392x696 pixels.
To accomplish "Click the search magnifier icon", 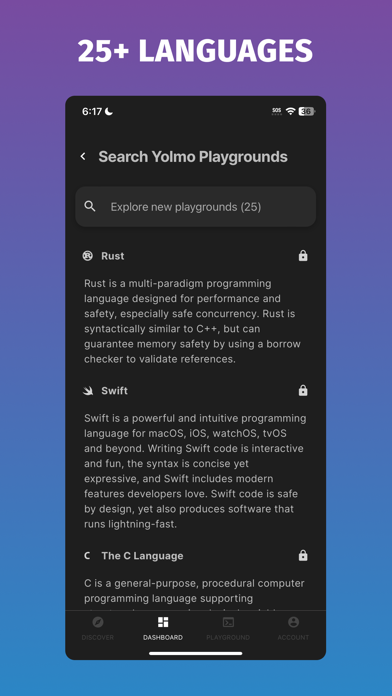I will click(x=90, y=206).
